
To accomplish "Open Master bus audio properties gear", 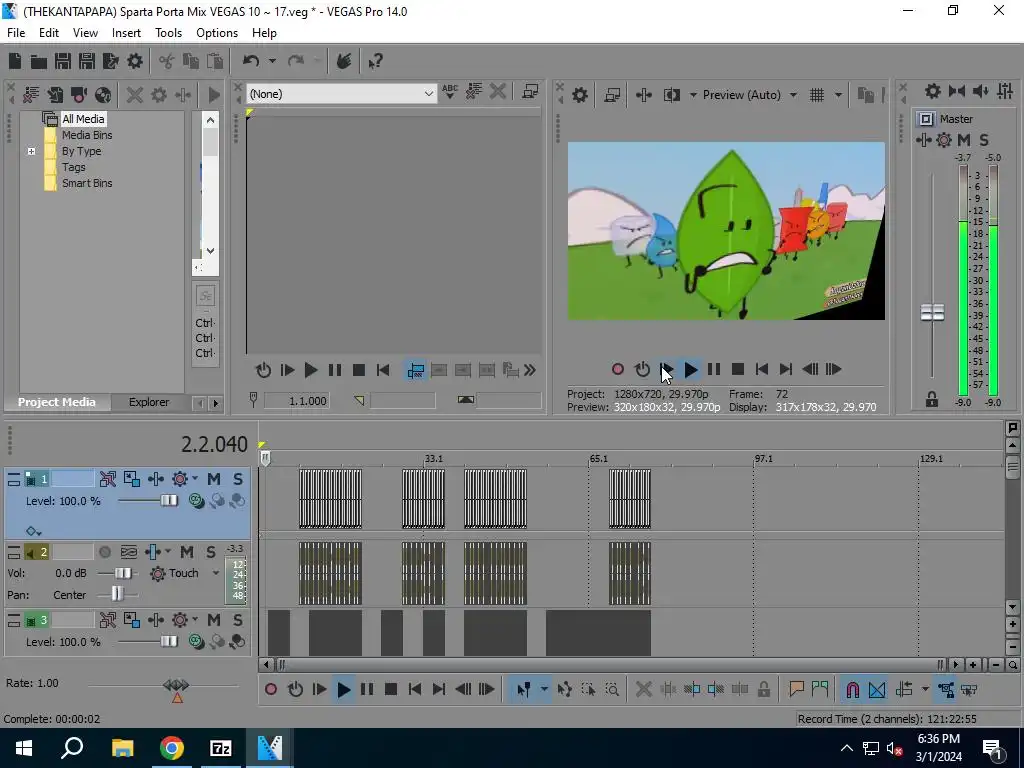I will (933, 91).
